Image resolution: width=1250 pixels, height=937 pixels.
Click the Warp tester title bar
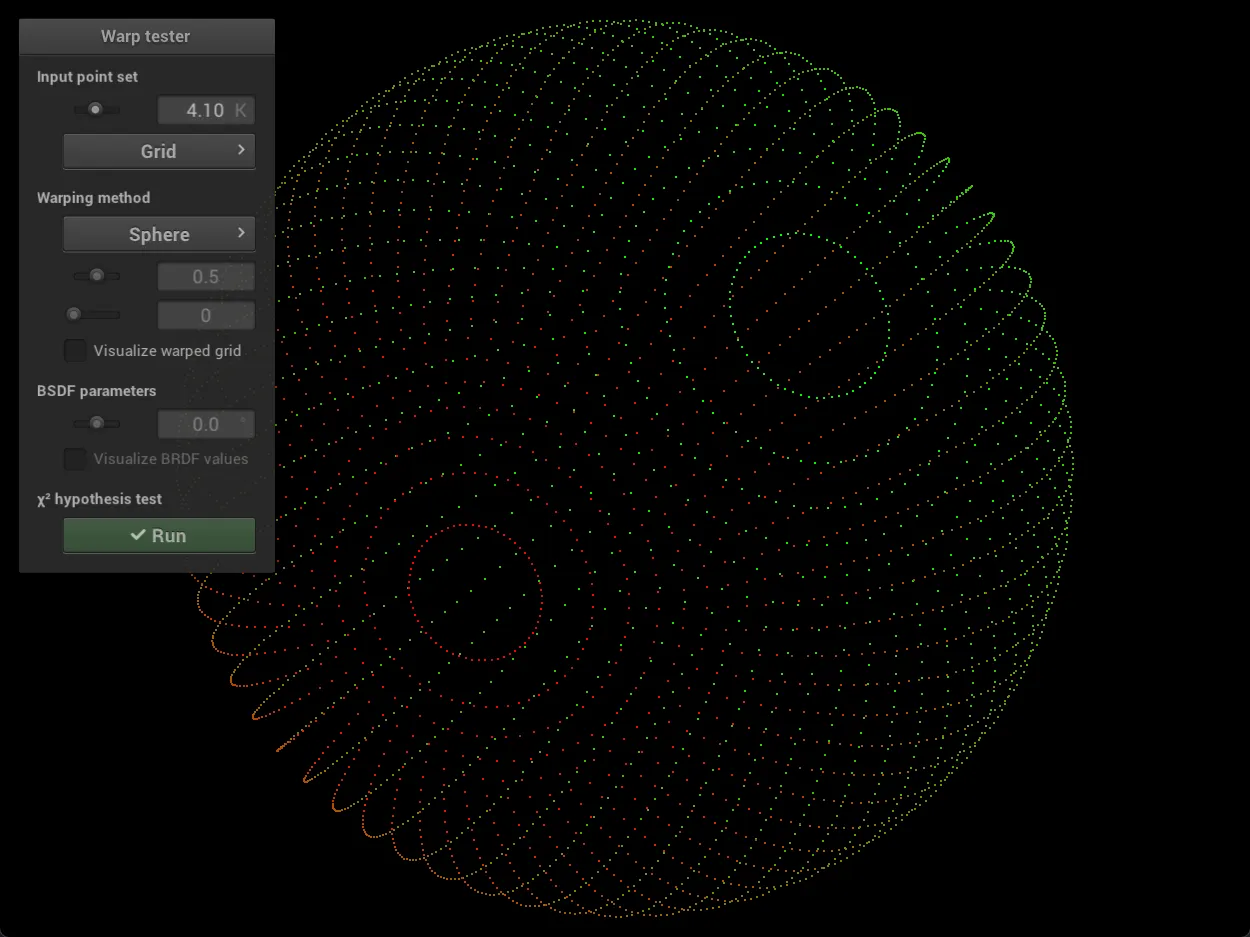coord(146,36)
